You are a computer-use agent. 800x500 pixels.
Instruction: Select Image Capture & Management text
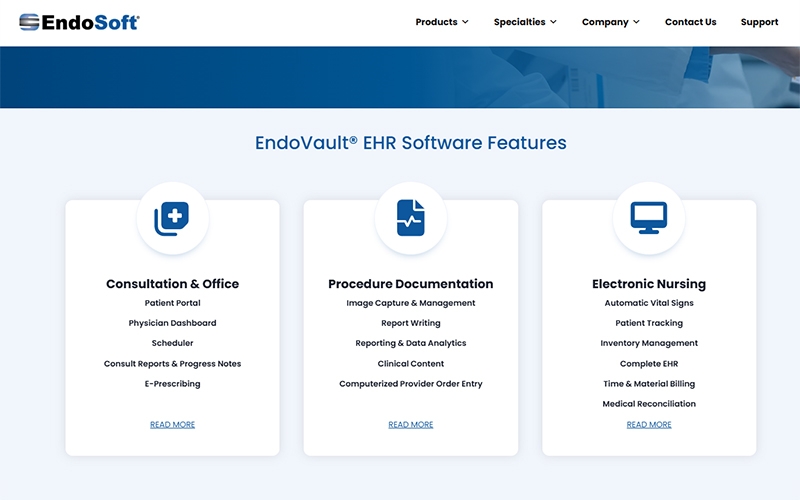click(411, 303)
